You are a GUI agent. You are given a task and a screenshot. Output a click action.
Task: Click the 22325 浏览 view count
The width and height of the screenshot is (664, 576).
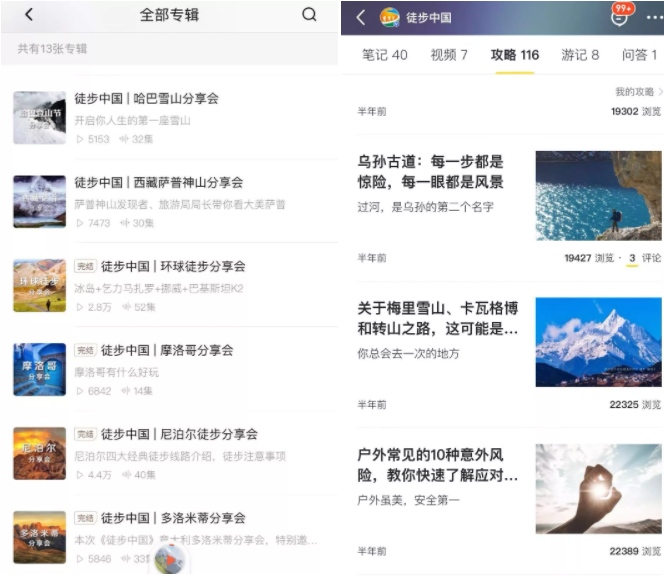click(635, 404)
